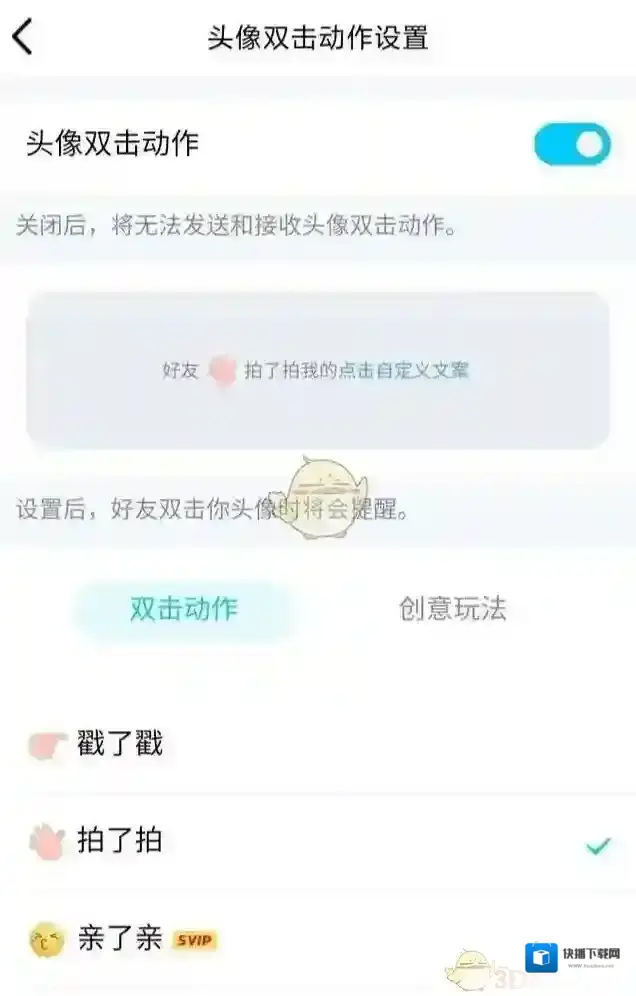Tap the kissing emoji icon beside 亲了亲
The width and height of the screenshot is (636, 996).
[x=47, y=939]
